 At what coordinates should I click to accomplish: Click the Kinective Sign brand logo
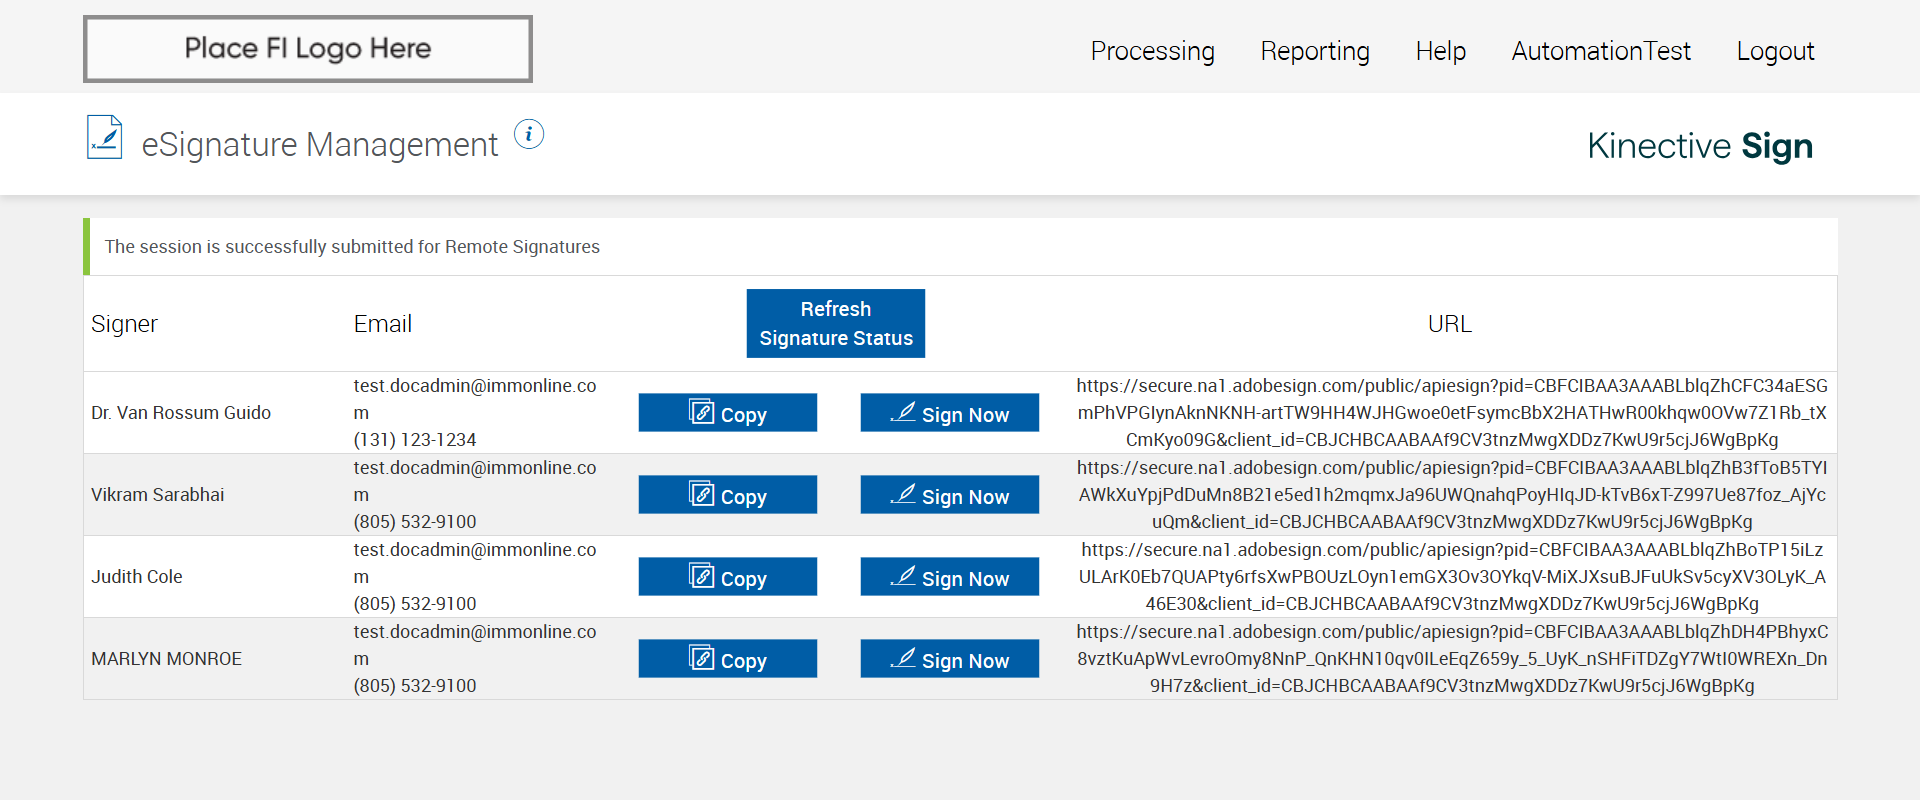(x=1699, y=146)
